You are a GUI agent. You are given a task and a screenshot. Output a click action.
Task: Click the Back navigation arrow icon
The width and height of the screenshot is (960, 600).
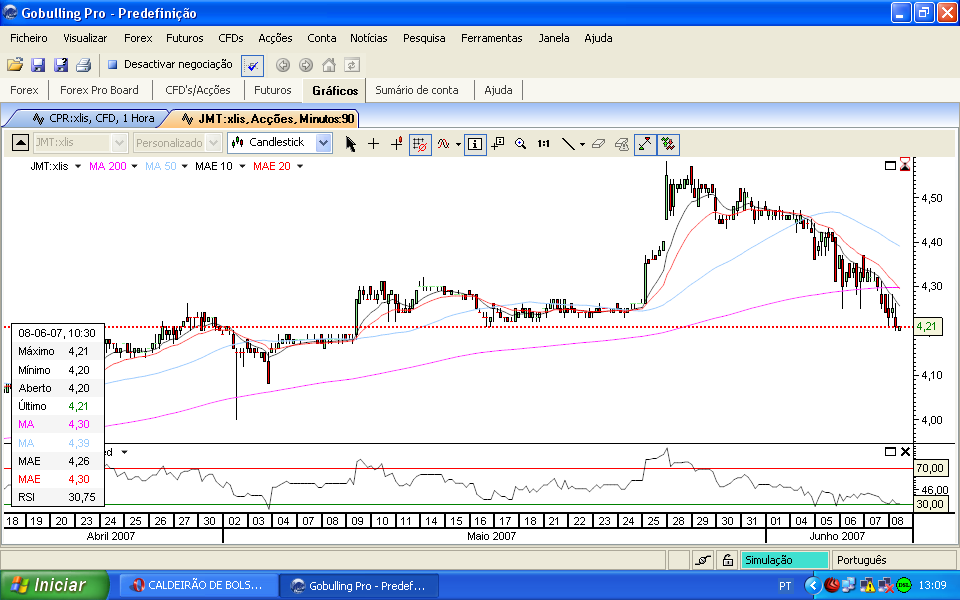[282, 65]
